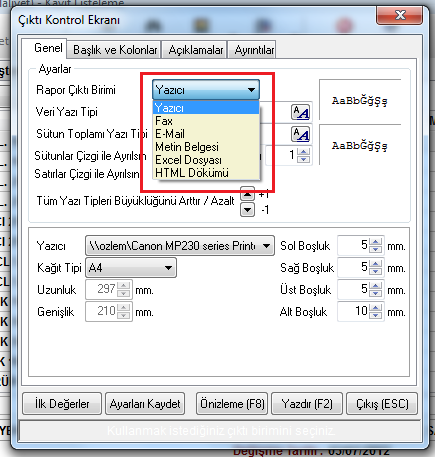
Task: Click Ayarları Kaydet button
Action: [x=145, y=404]
